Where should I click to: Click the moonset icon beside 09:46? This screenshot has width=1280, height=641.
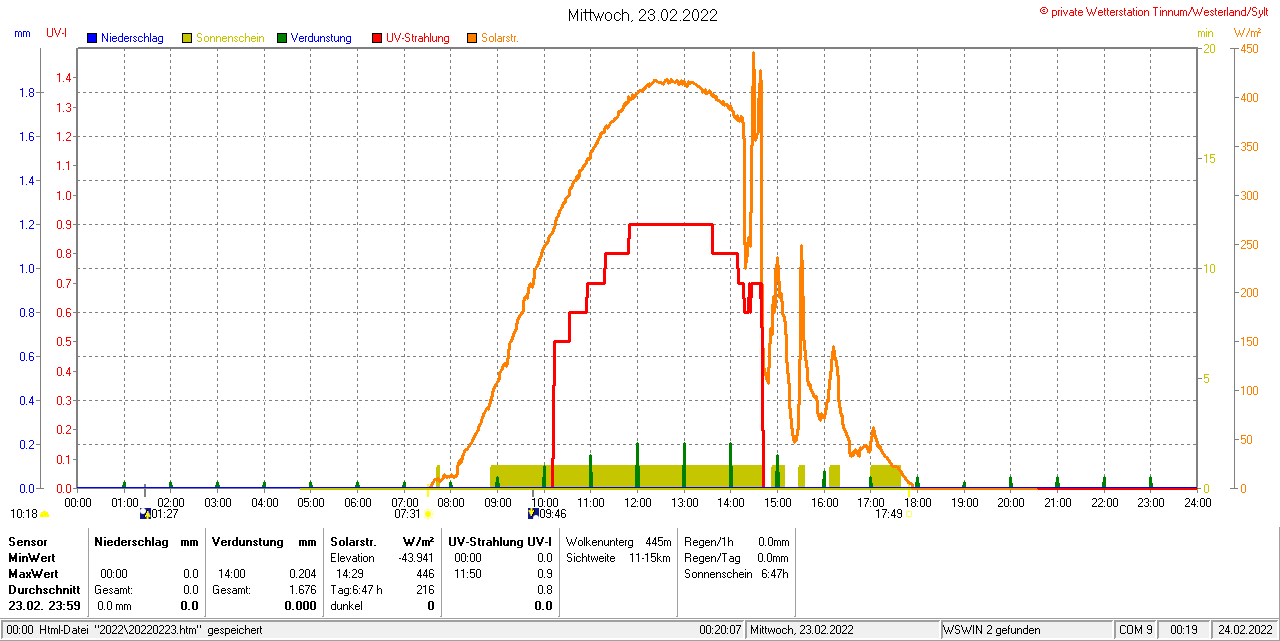[x=533, y=514]
